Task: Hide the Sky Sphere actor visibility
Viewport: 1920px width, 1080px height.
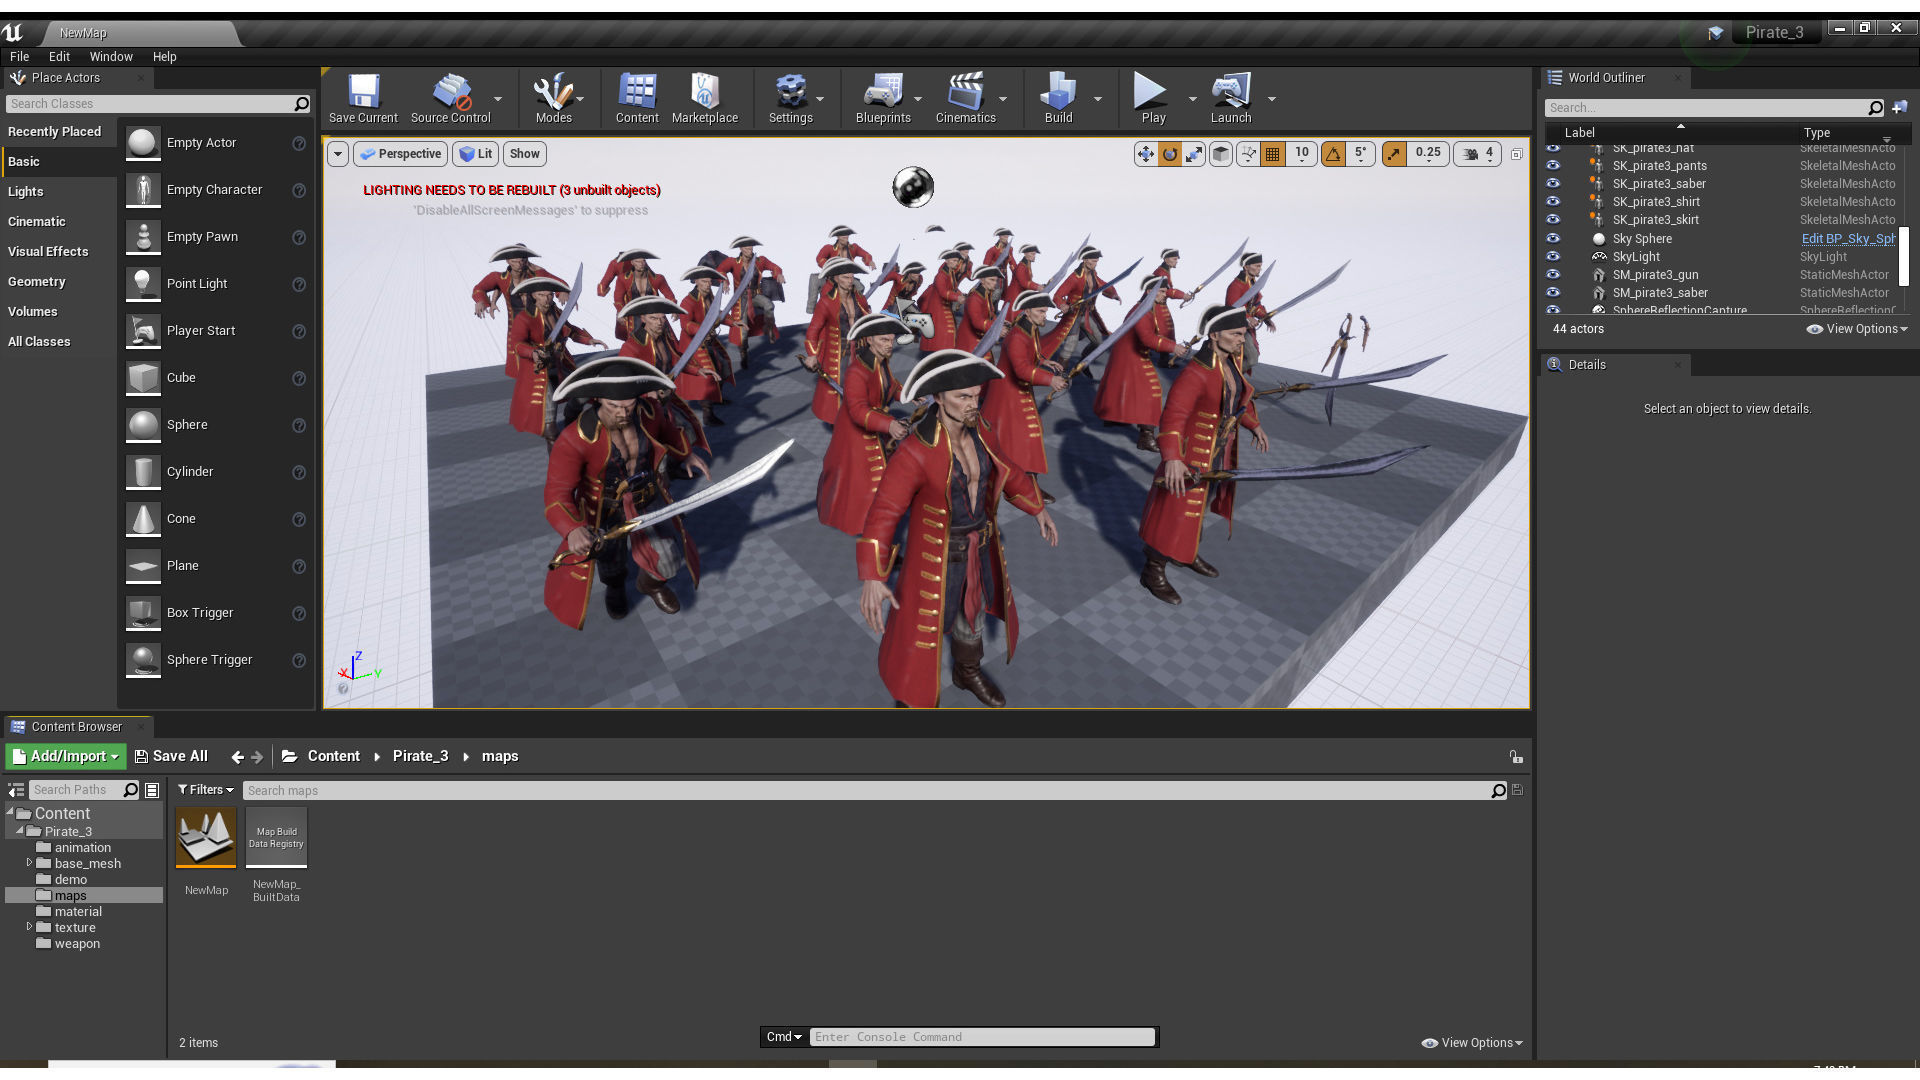Action: coord(1553,239)
